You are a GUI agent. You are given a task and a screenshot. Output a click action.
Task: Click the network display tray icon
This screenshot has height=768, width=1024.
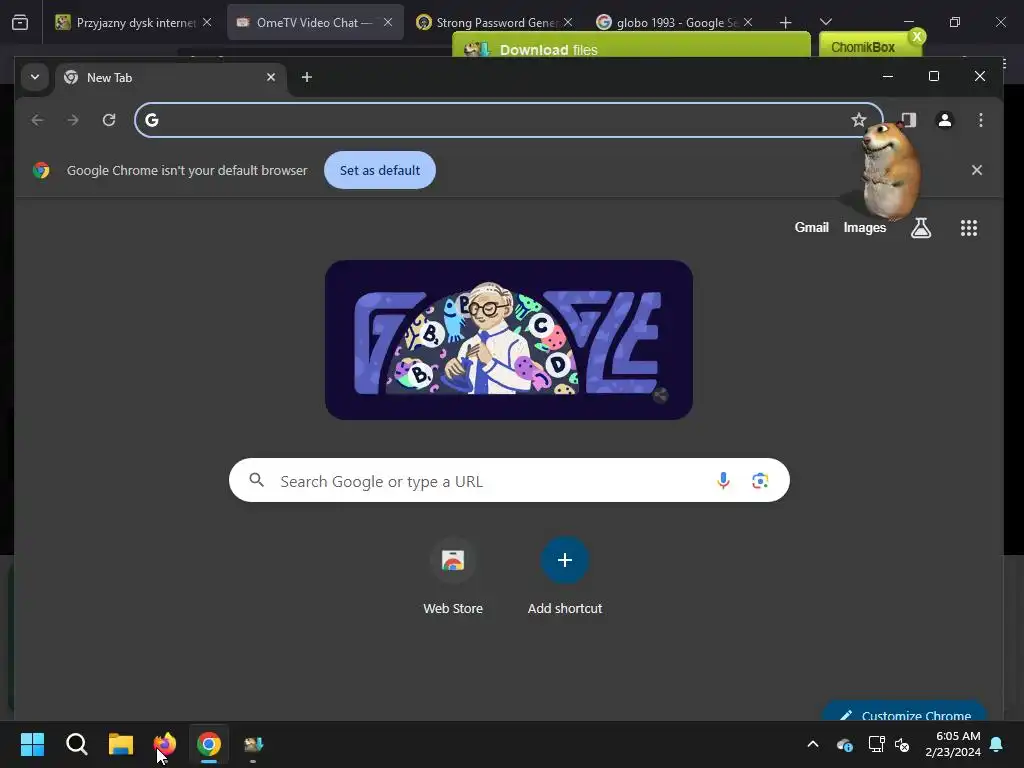[x=876, y=744]
